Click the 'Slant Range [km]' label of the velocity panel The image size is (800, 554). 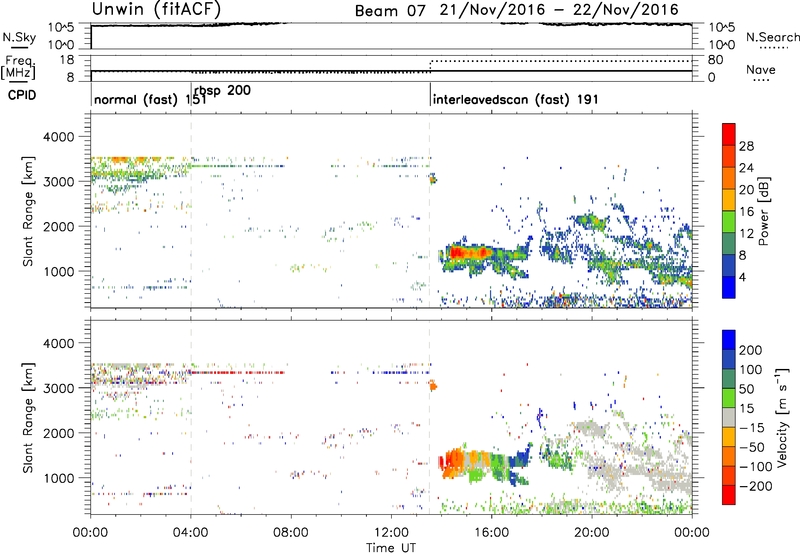tap(28, 418)
